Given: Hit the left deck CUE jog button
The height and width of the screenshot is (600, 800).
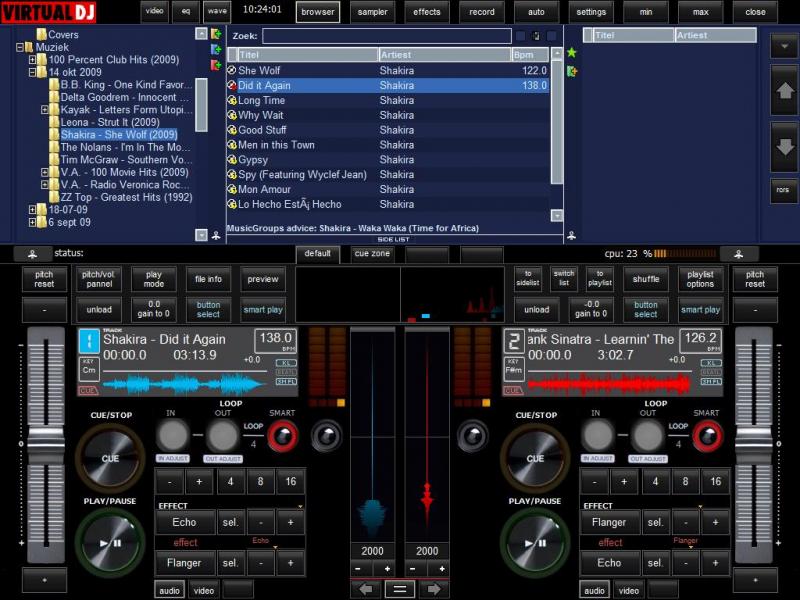Looking at the screenshot, I should (110, 458).
